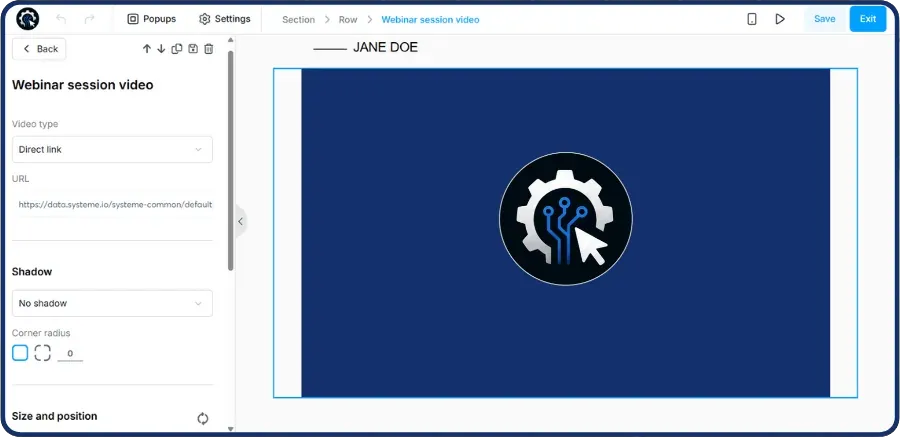Click the corner radius value field

coord(70,354)
